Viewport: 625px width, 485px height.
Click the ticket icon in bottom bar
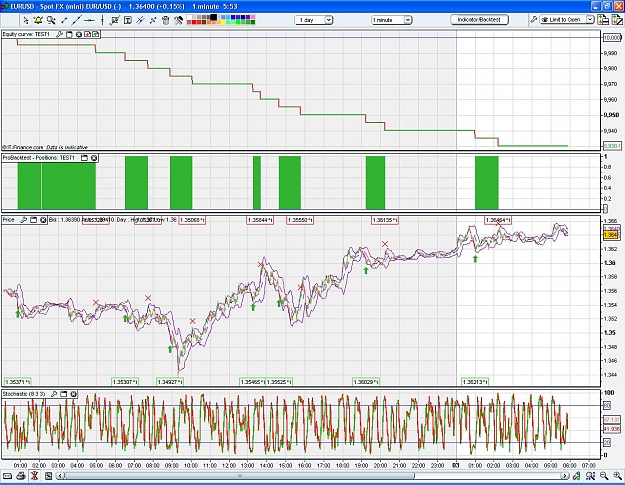[8, 475]
